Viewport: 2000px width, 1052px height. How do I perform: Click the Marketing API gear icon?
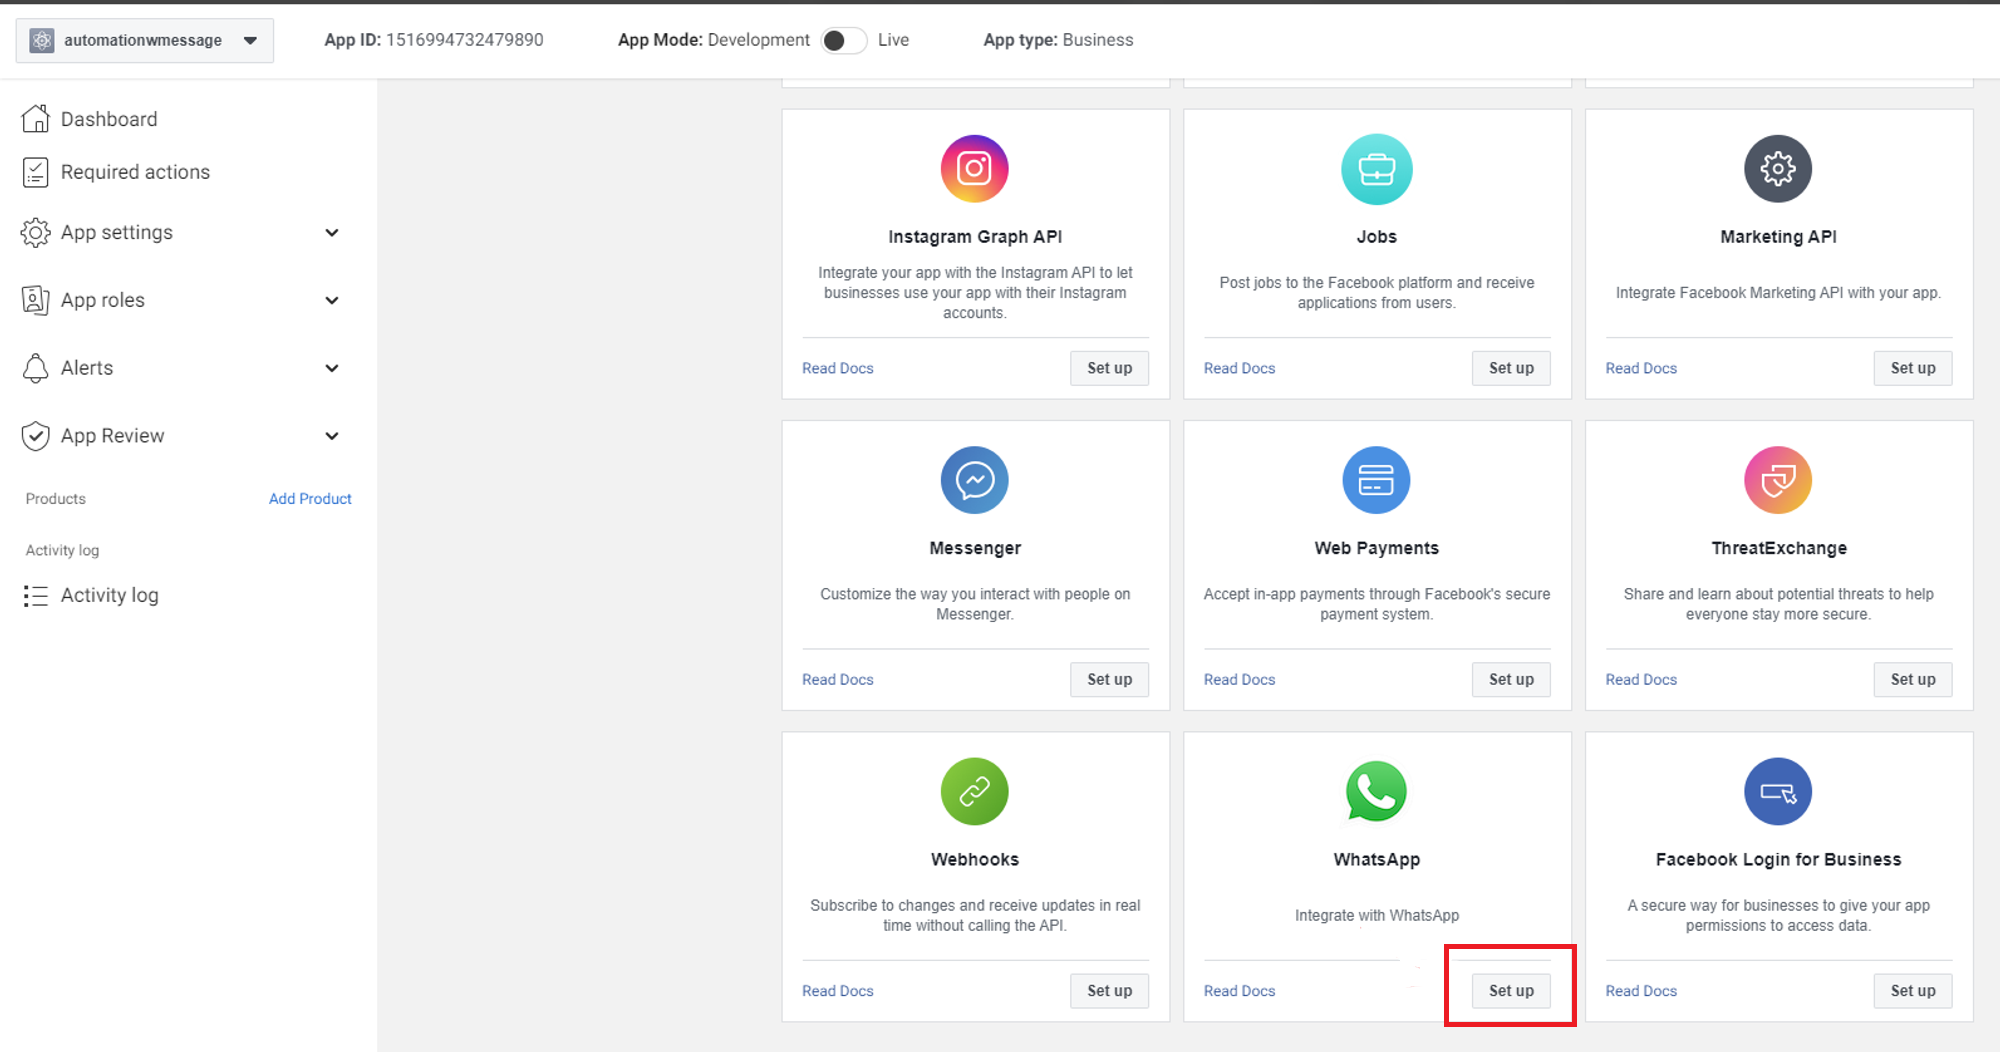[1778, 169]
